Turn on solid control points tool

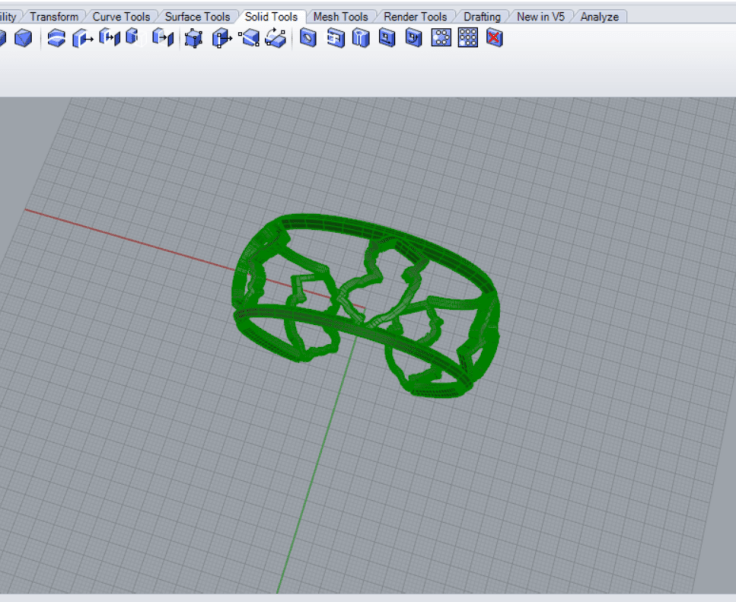(x=194, y=38)
